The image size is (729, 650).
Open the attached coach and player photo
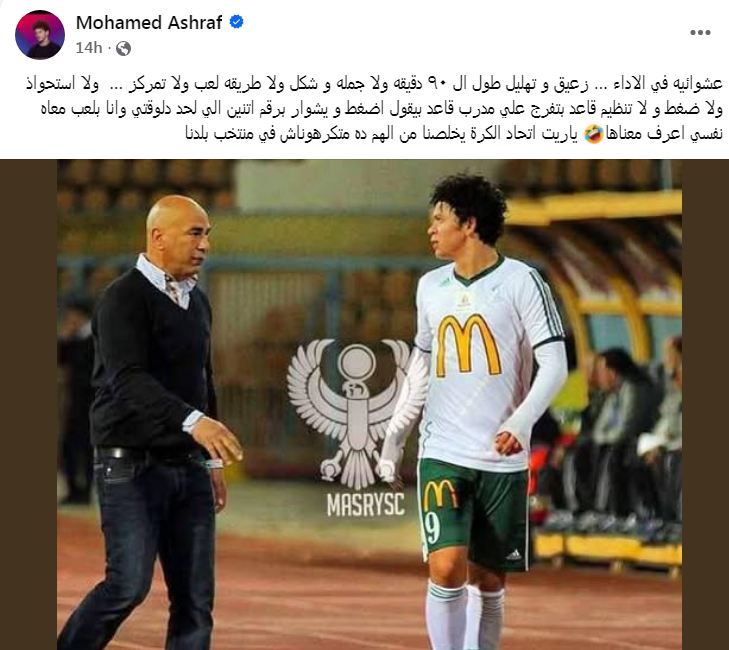point(369,405)
